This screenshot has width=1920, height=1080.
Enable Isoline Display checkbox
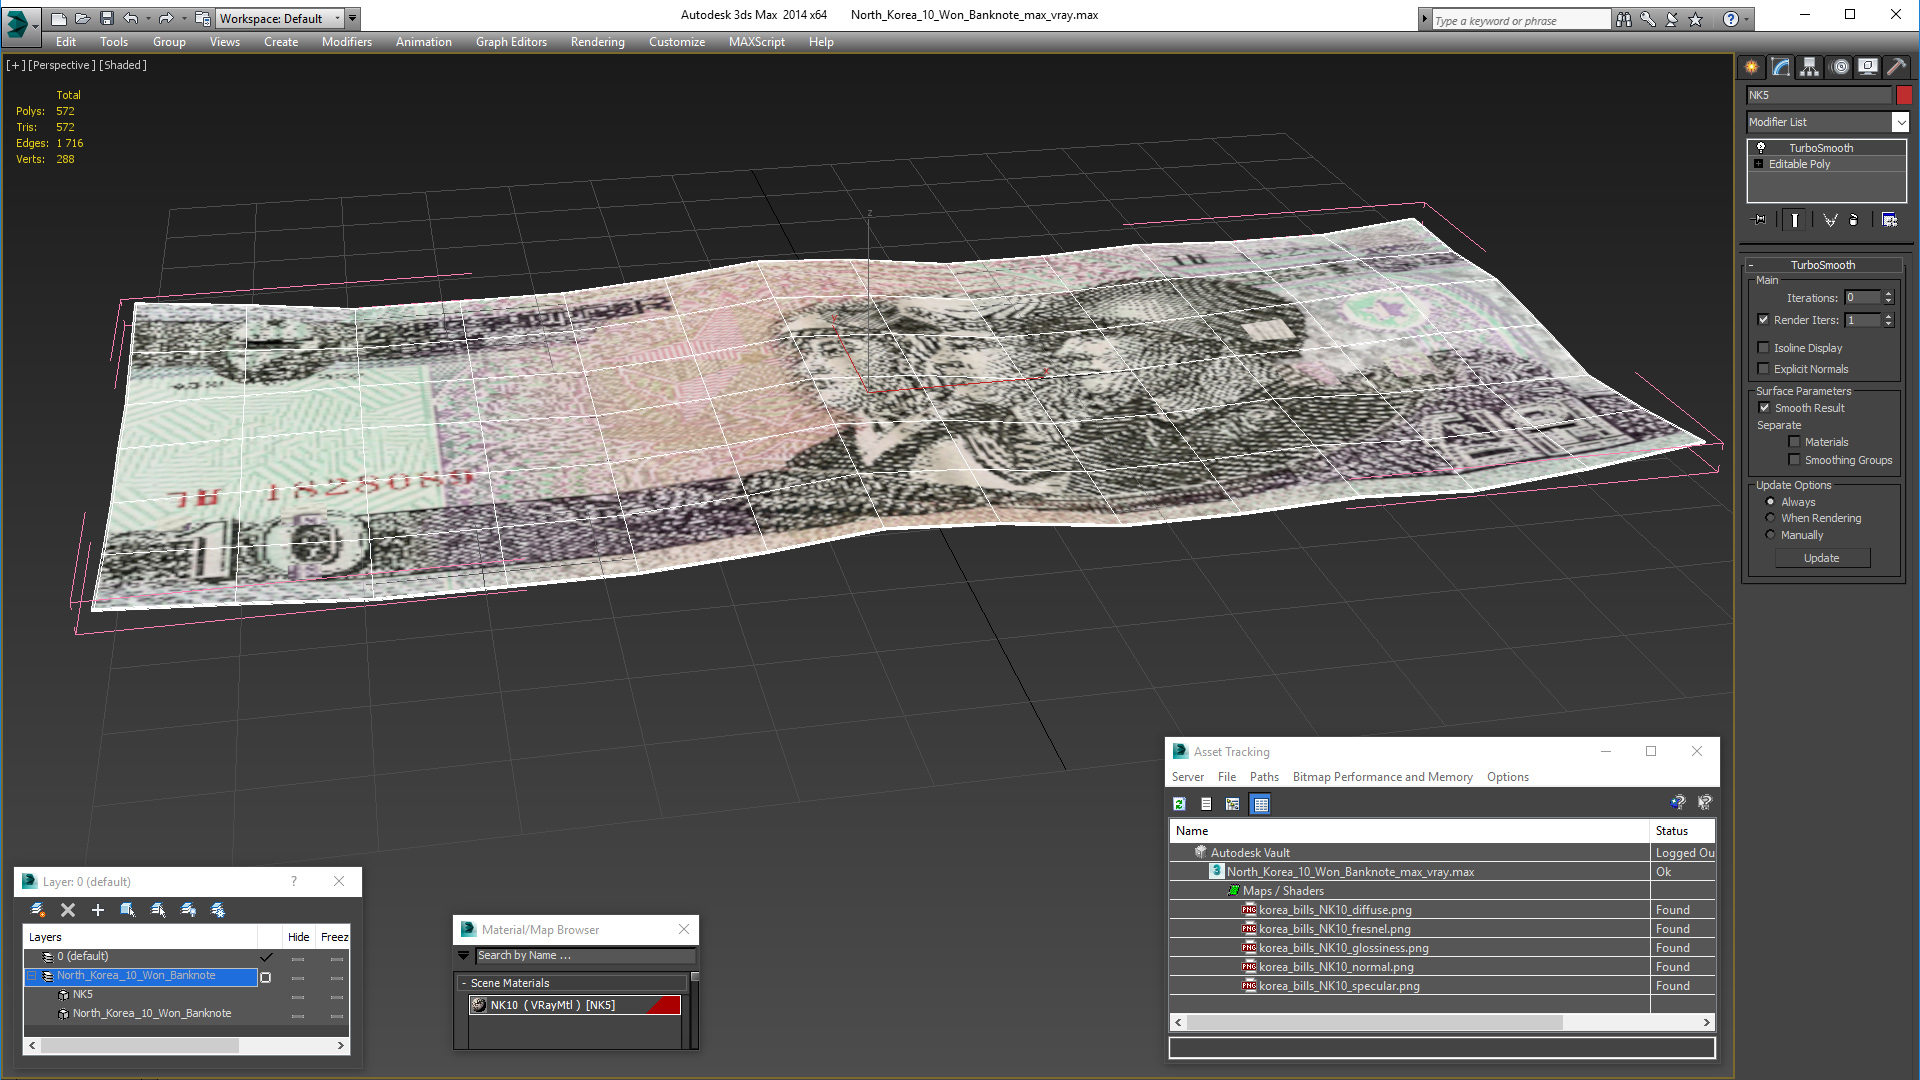click(1764, 348)
